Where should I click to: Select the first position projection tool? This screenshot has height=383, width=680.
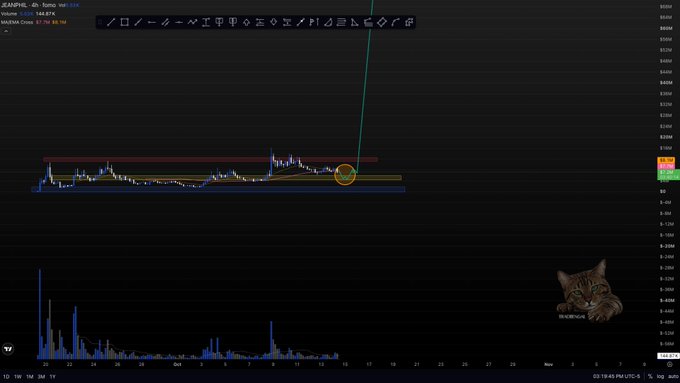coord(219,22)
